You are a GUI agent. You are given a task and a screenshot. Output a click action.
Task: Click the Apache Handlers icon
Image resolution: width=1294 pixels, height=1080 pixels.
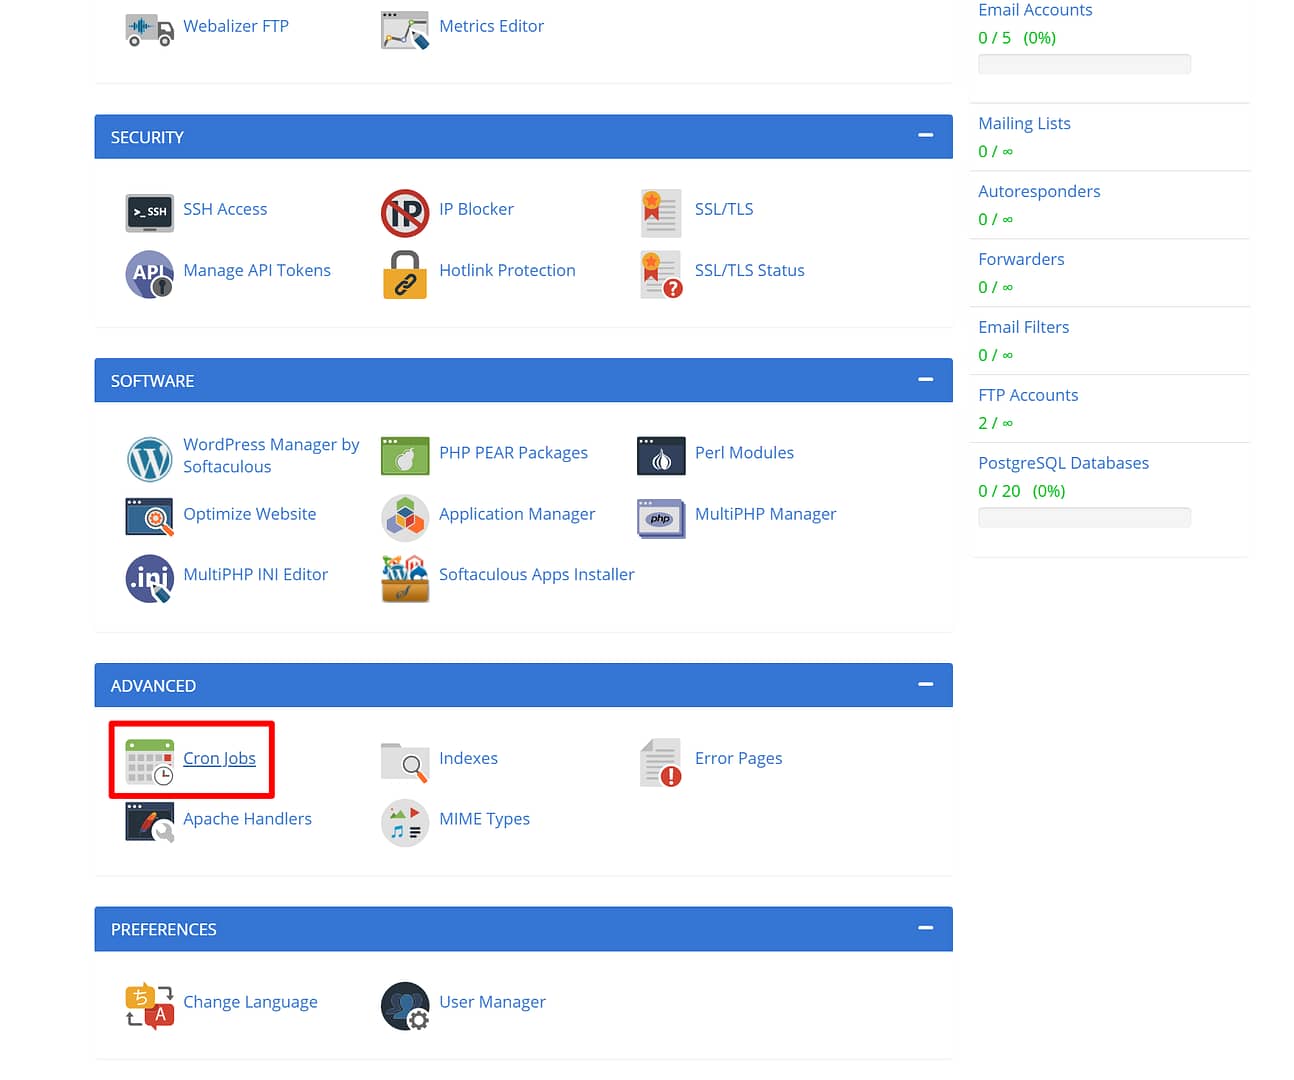click(150, 822)
